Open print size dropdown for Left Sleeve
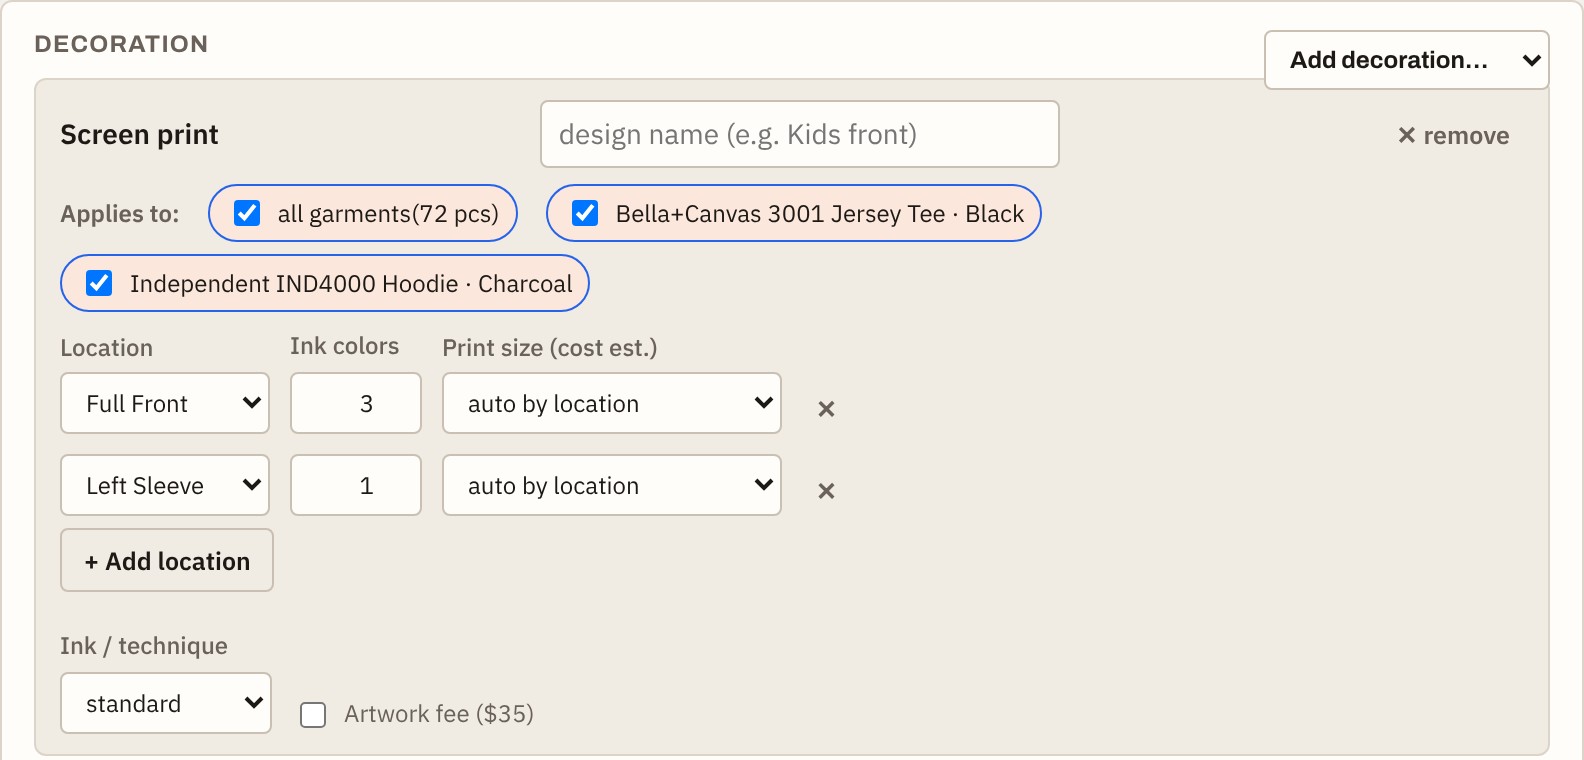Image resolution: width=1584 pixels, height=760 pixels. (612, 485)
